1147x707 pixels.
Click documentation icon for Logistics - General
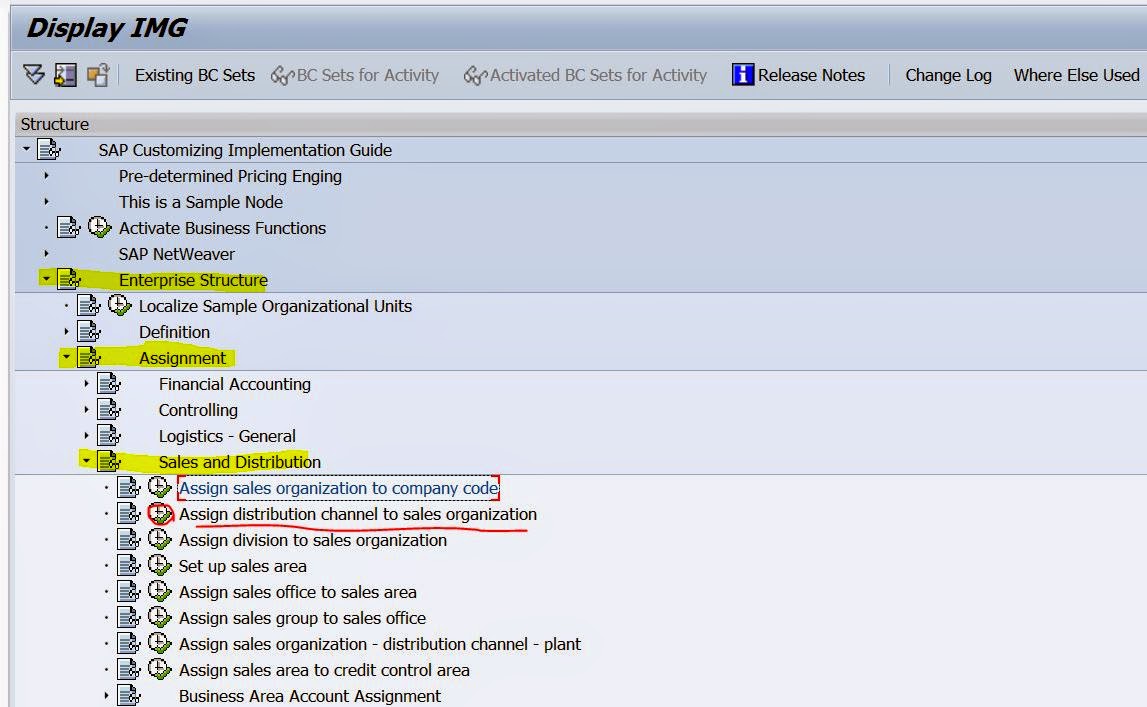coord(109,436)
